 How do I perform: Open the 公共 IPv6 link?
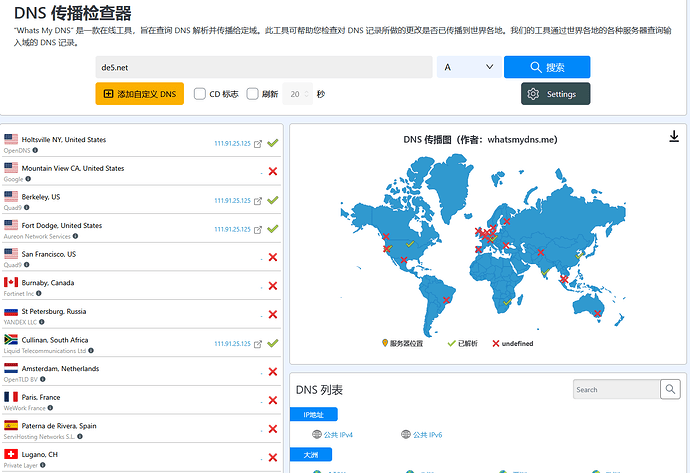tap(422, 435)
